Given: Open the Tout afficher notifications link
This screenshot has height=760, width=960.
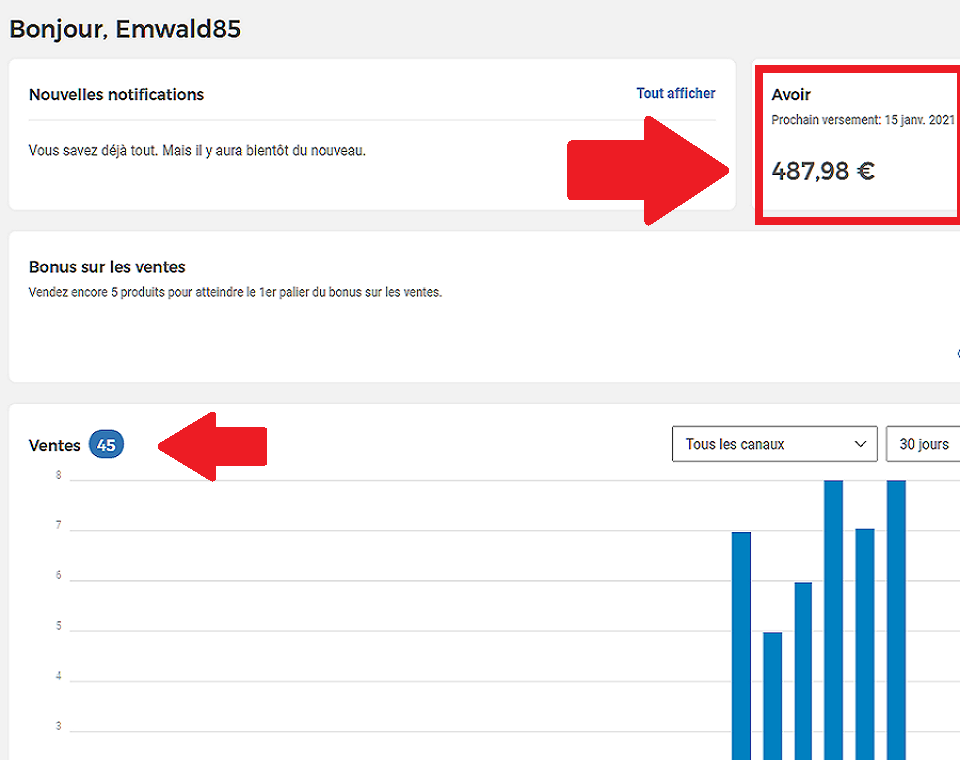Looking at the screenshot, I should [675, 93].
